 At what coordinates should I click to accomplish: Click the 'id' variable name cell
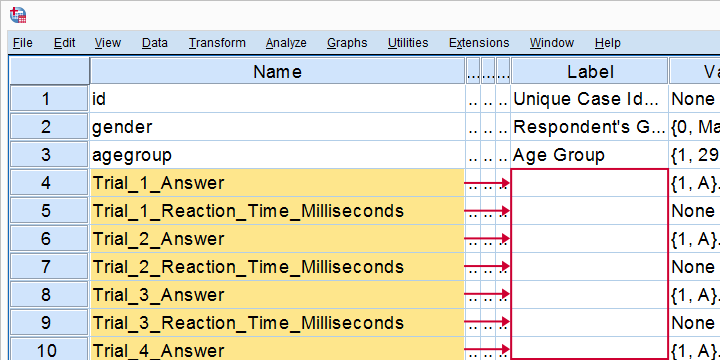tap(277, 99)
